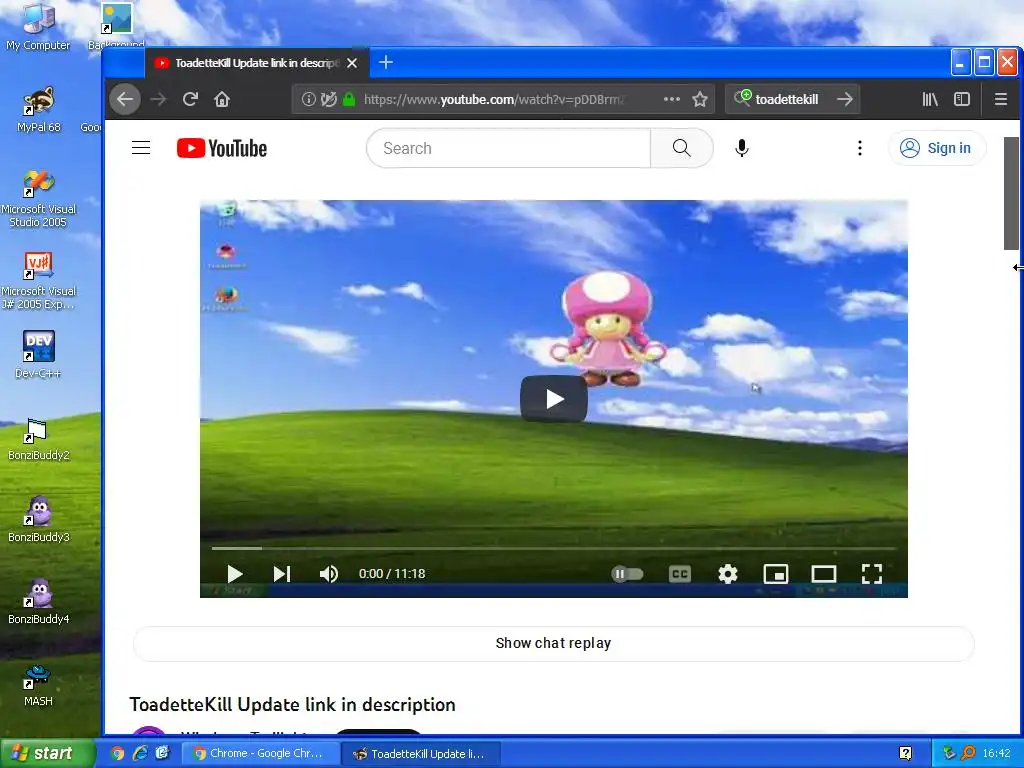1024x768 pixels.
Task: Click the third quick launch icon
Action: click(x=162, y=753)
